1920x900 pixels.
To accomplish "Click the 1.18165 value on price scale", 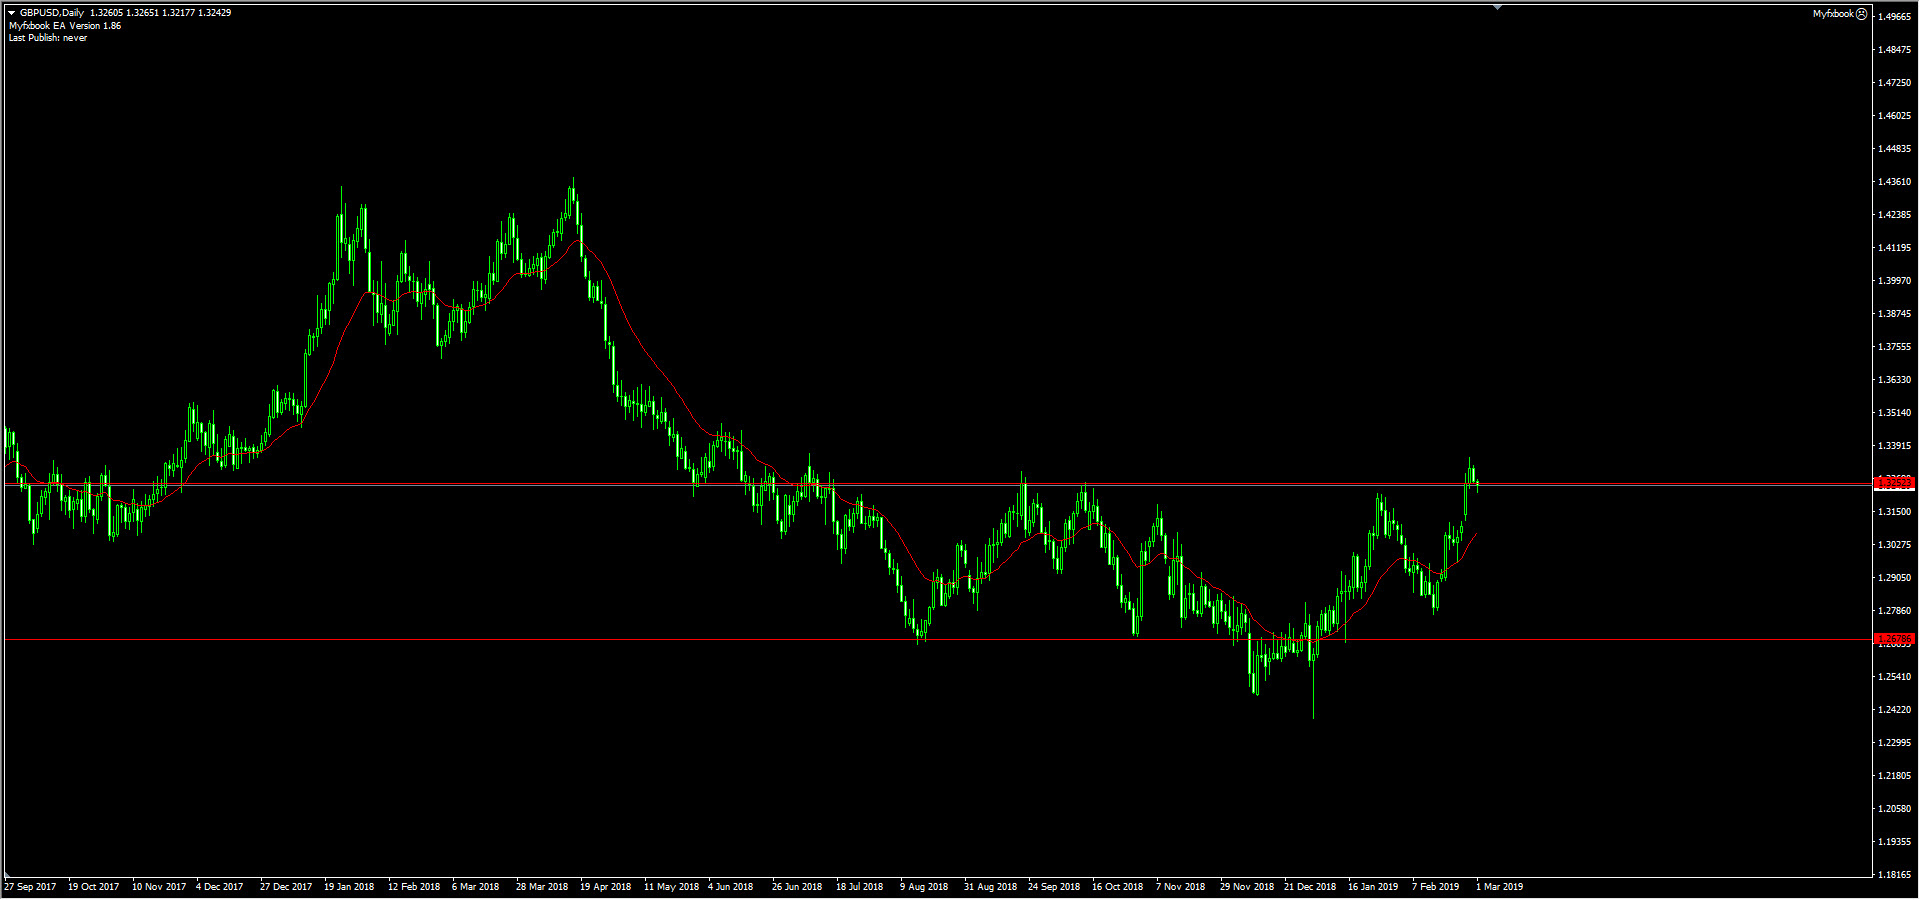I will pos(1894,875).
